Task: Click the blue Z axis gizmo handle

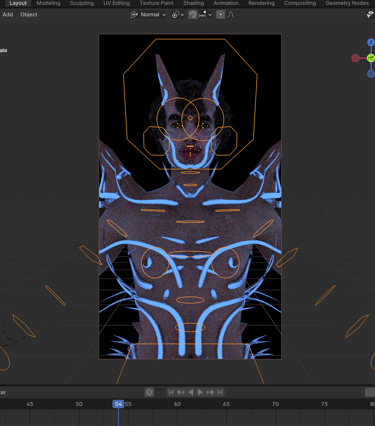Action: (371, 42)
